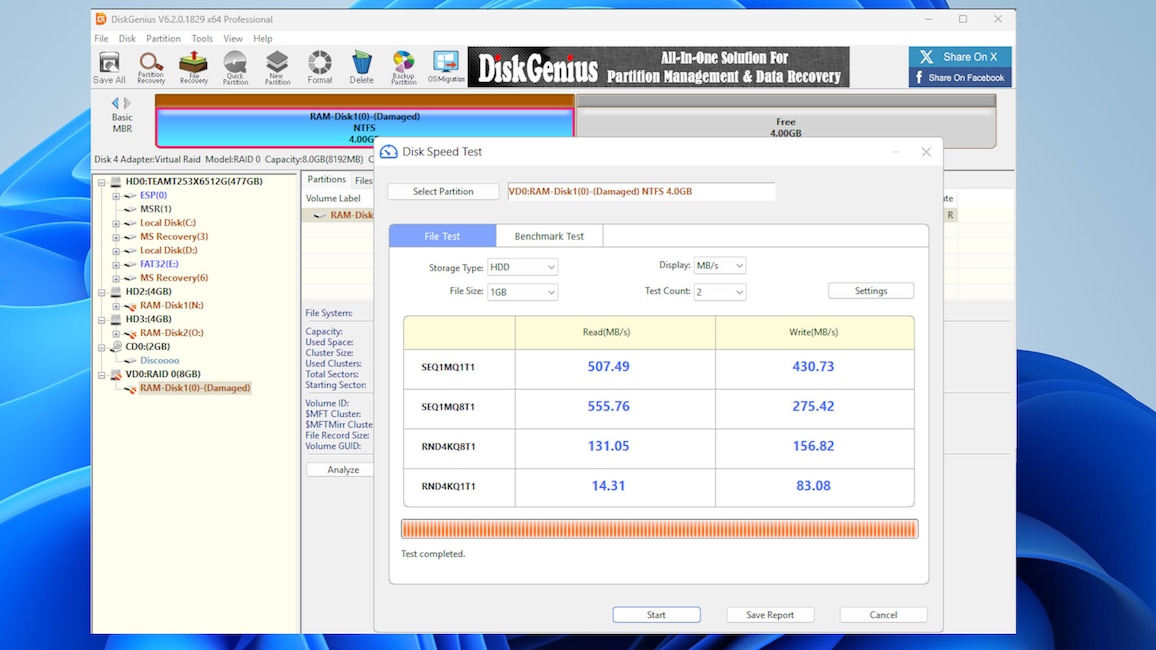Select the Partitions tab in main window
This screenshot has height=650, width=1156.
pos(326,180)
